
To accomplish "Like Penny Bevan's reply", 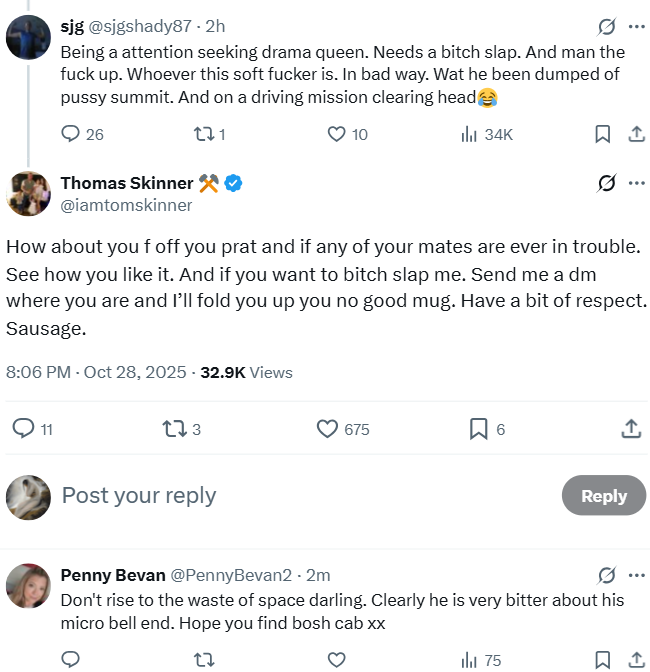I will coord(336,660).
